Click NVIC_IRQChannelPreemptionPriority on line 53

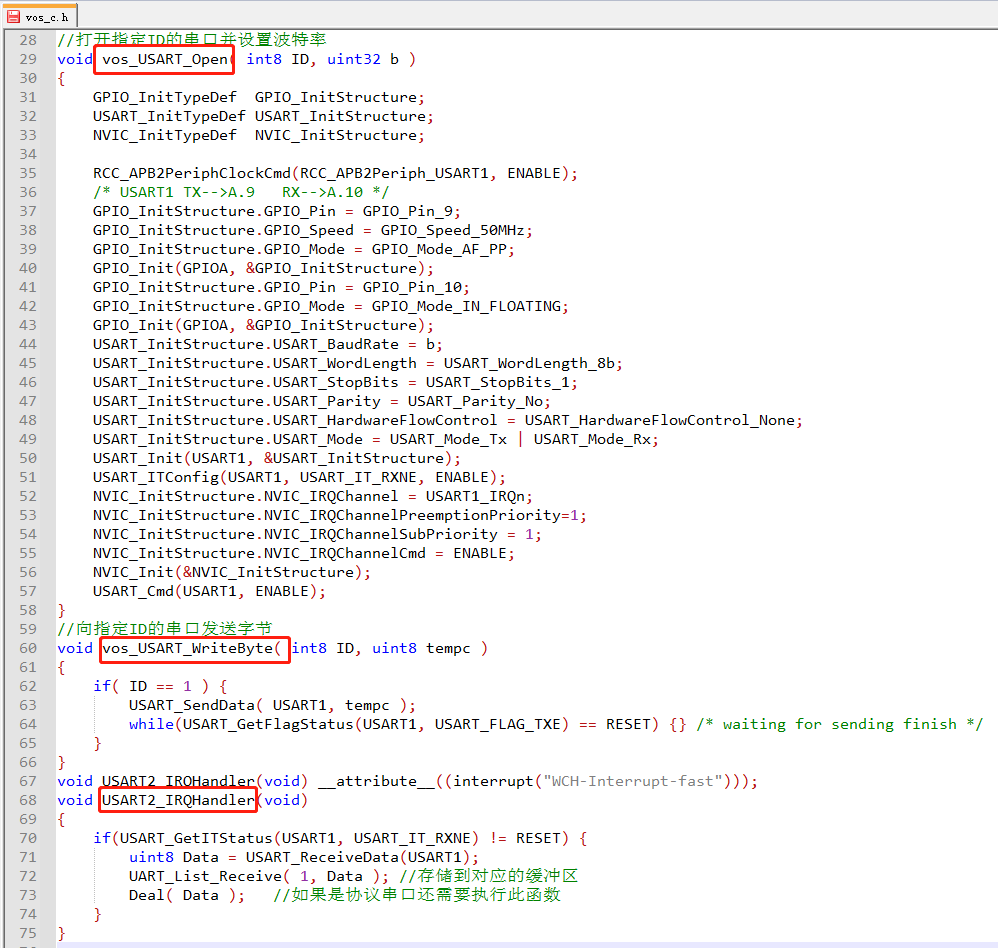(x=412, y=515)
